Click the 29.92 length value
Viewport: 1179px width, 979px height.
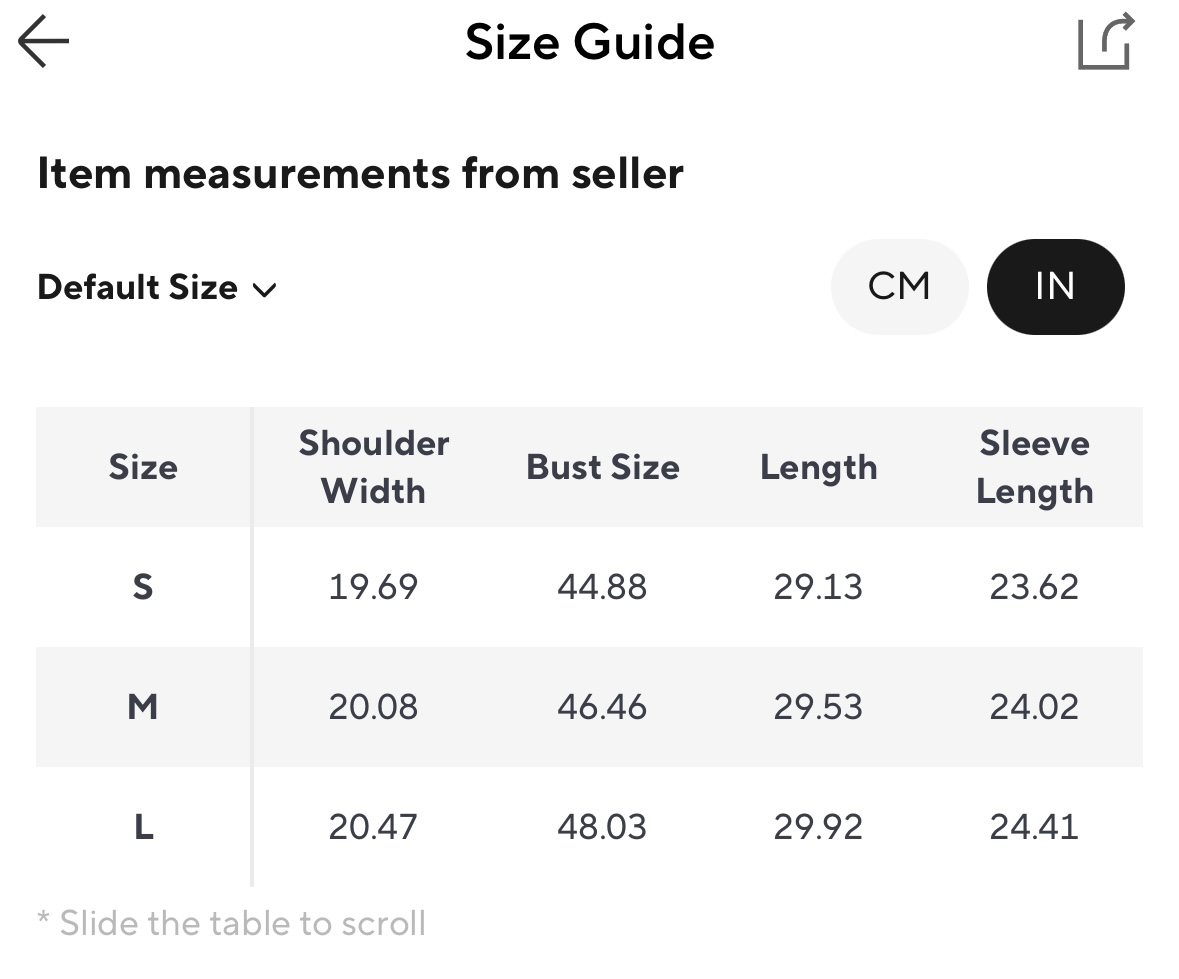point(818,827)
